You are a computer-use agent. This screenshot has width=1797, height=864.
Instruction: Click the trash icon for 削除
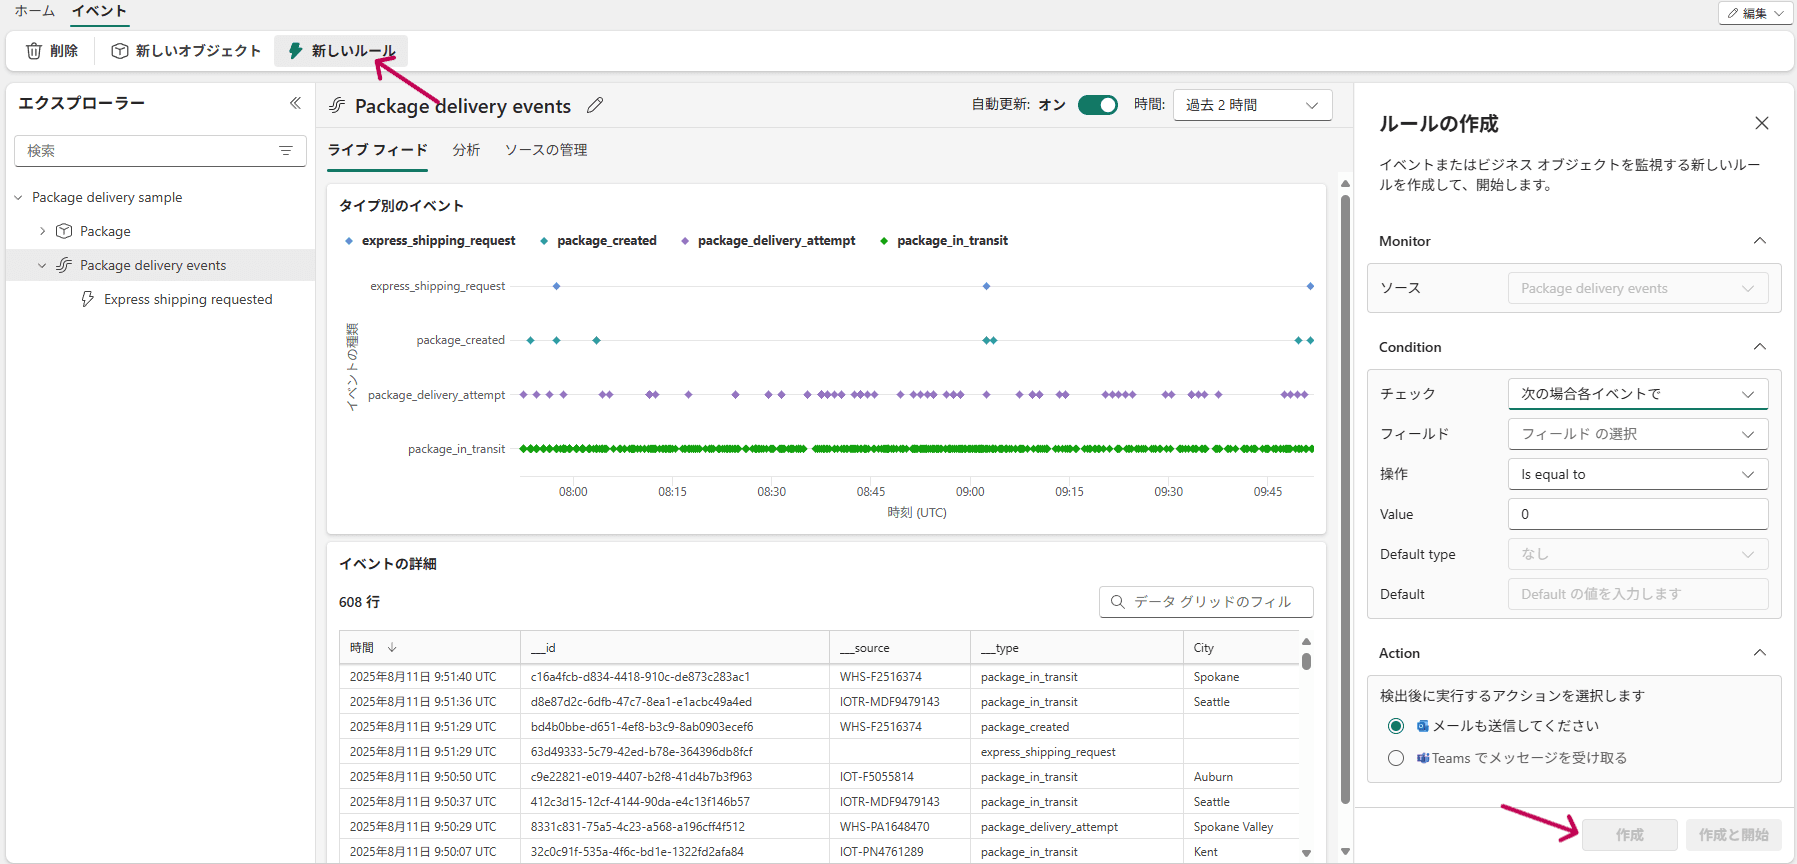[x=34, y=51]
